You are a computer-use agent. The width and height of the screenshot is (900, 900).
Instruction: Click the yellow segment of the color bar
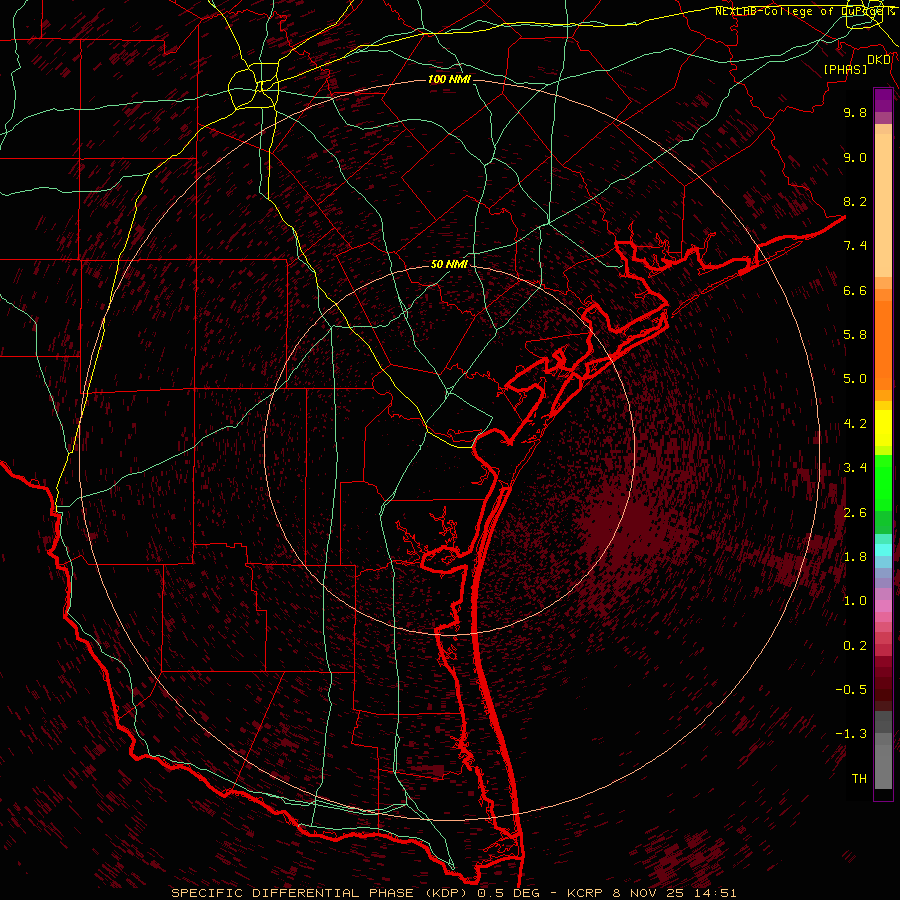coord(883,428)
